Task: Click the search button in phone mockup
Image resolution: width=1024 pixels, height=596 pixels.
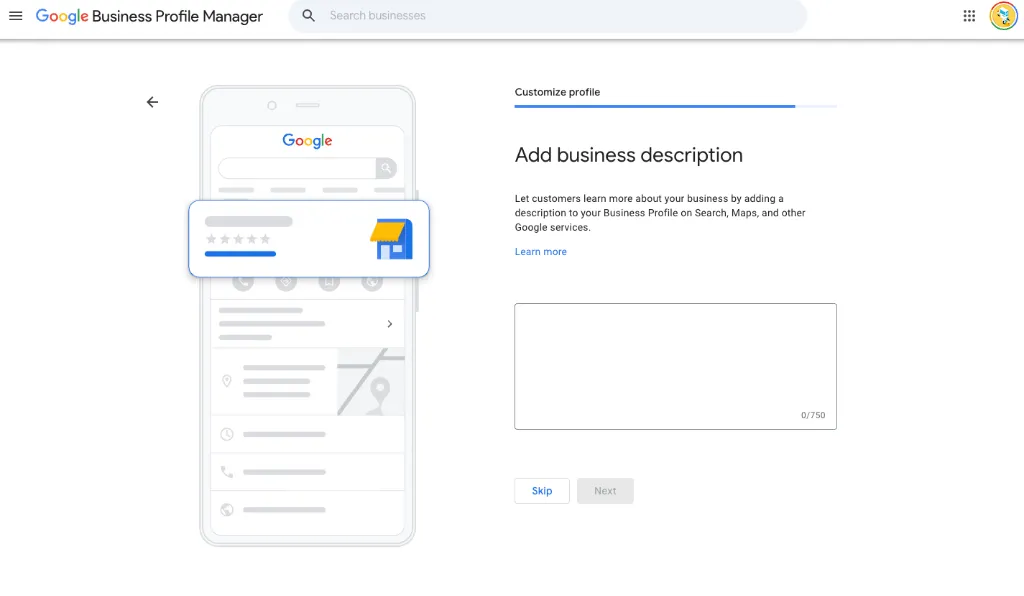Action: click(386, 168)
